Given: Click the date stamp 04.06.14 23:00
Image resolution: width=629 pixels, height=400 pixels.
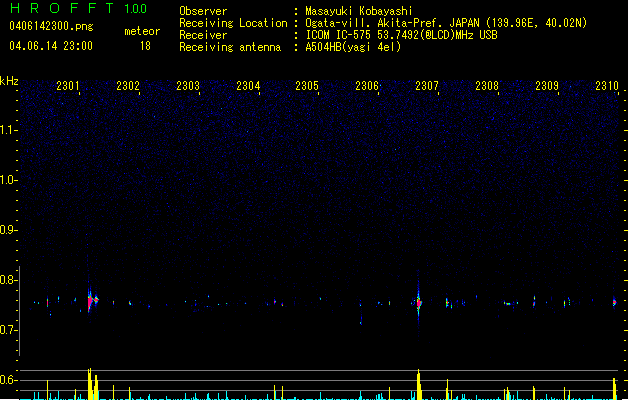Looking at the screenshot, I should coord(51,46).
